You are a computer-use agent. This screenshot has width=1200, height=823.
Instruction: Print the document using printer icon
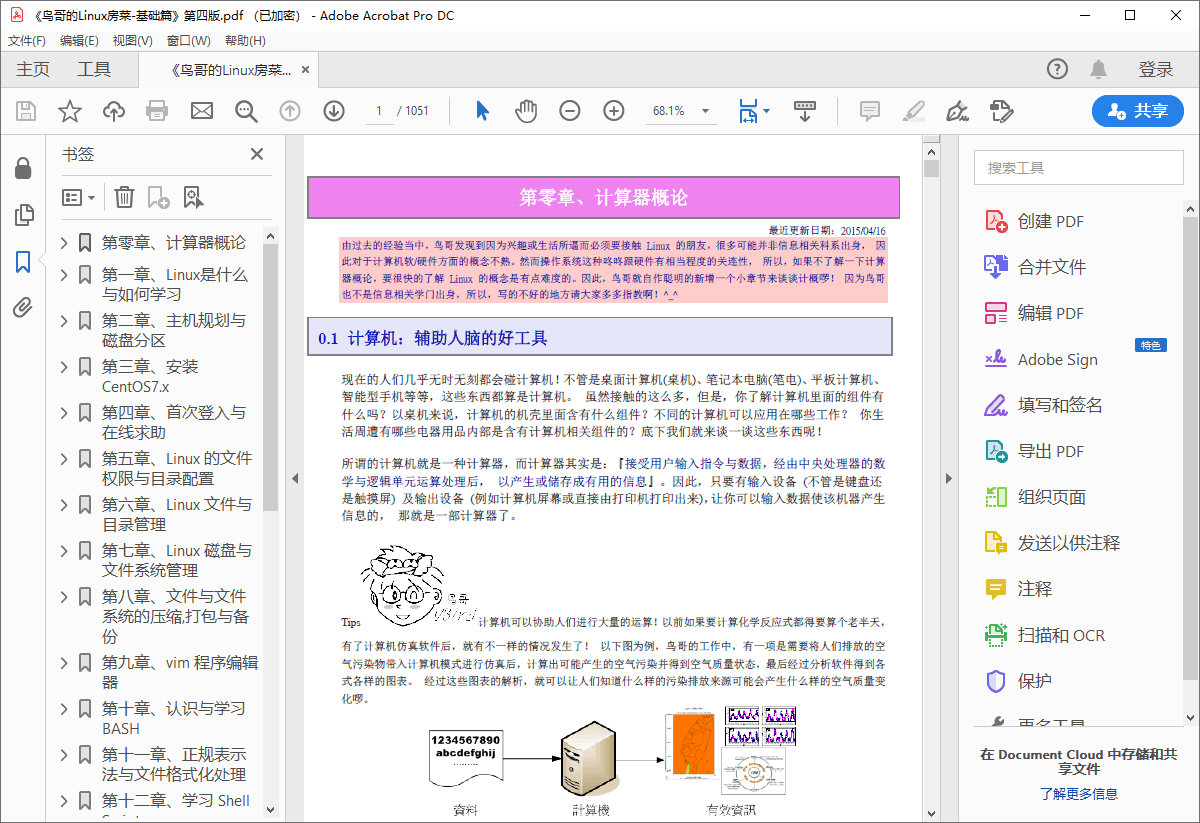pos(157,111)
